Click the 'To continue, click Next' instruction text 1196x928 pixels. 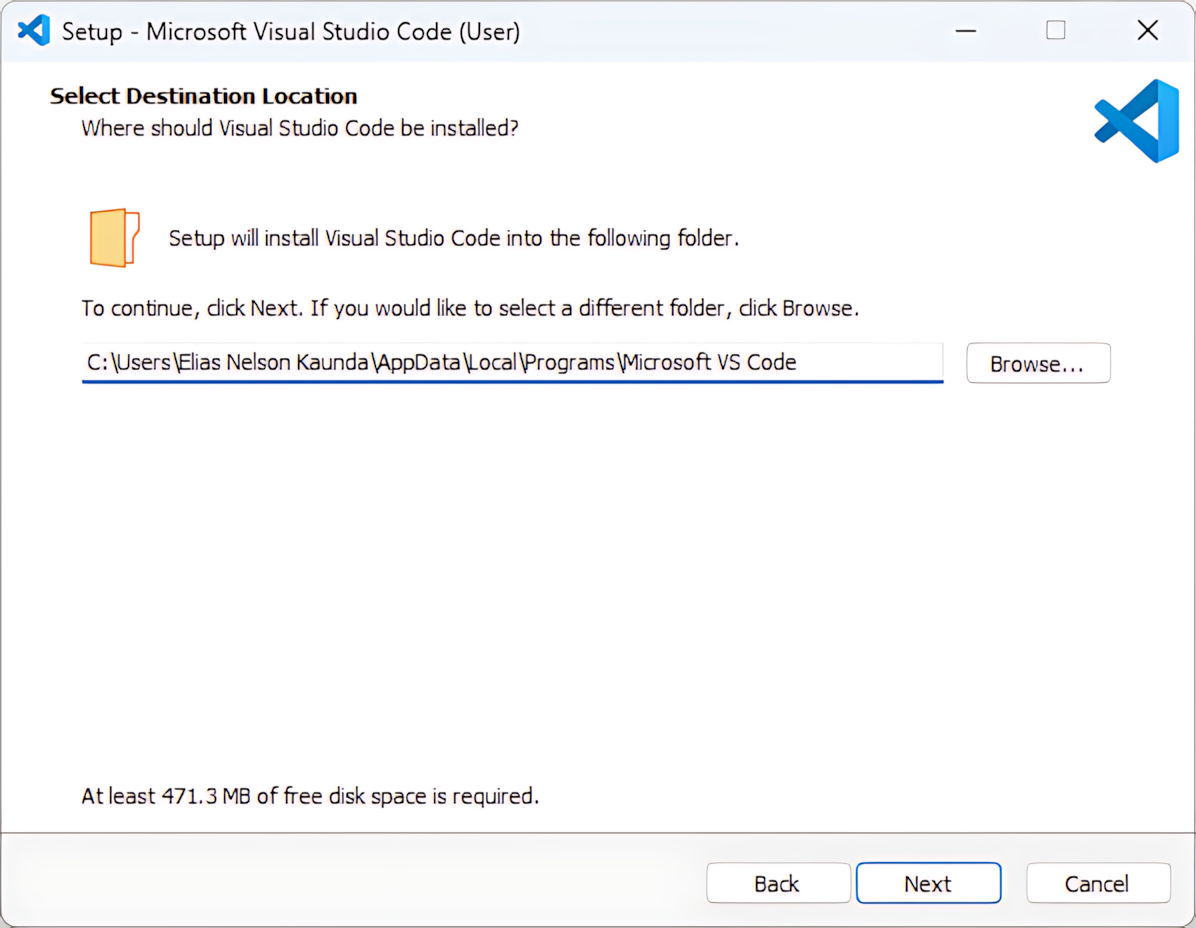point(469,308)
